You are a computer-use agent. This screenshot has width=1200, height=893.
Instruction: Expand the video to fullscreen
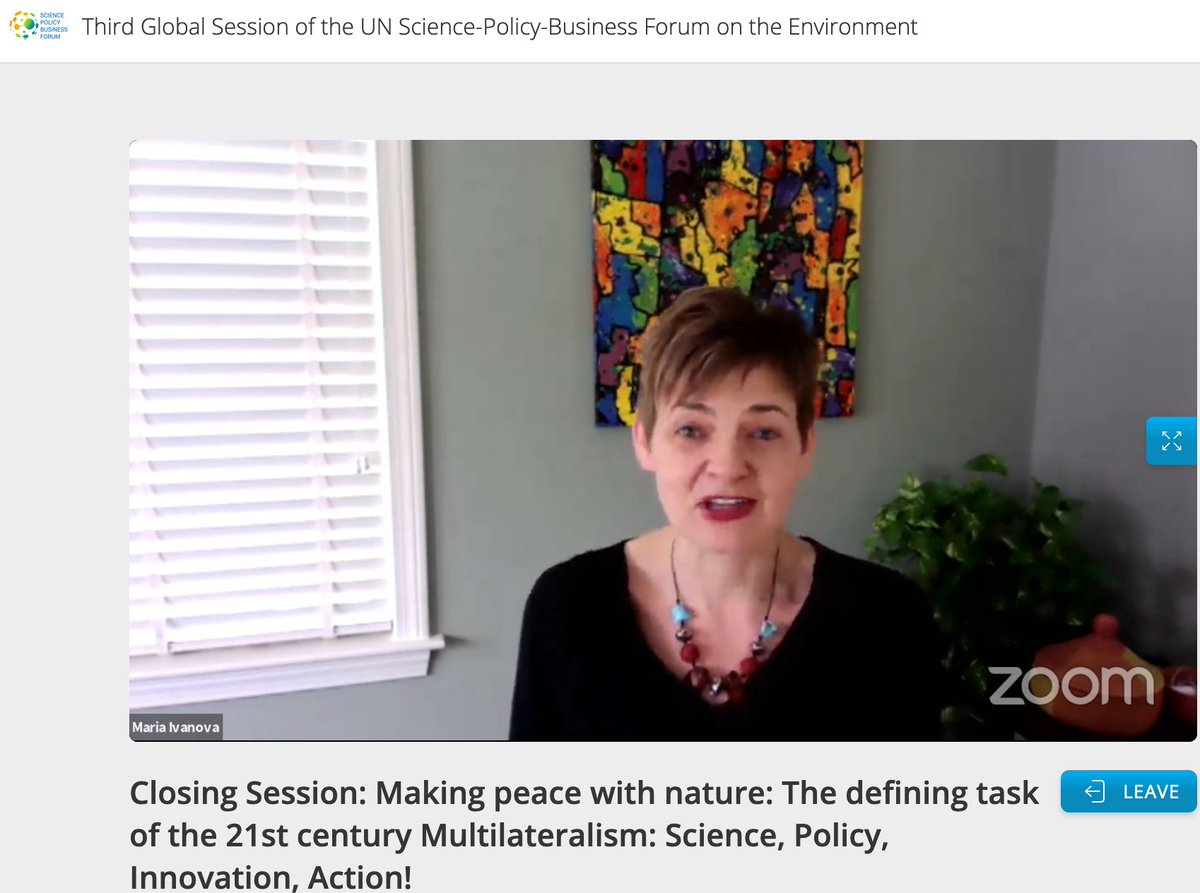click(x=1171, y=440)
